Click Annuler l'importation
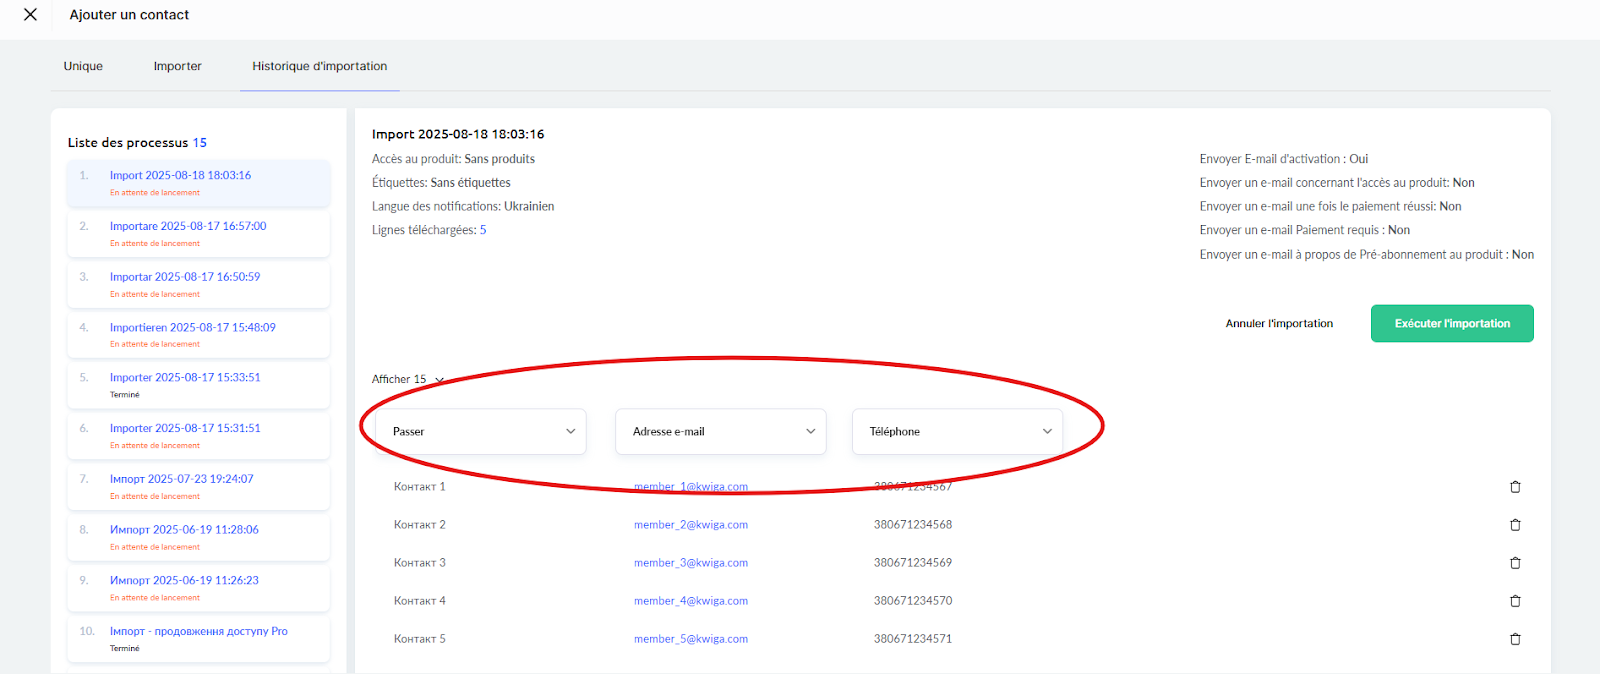This screenshot has width=1600, height=674. click(x=1279, y=324)
